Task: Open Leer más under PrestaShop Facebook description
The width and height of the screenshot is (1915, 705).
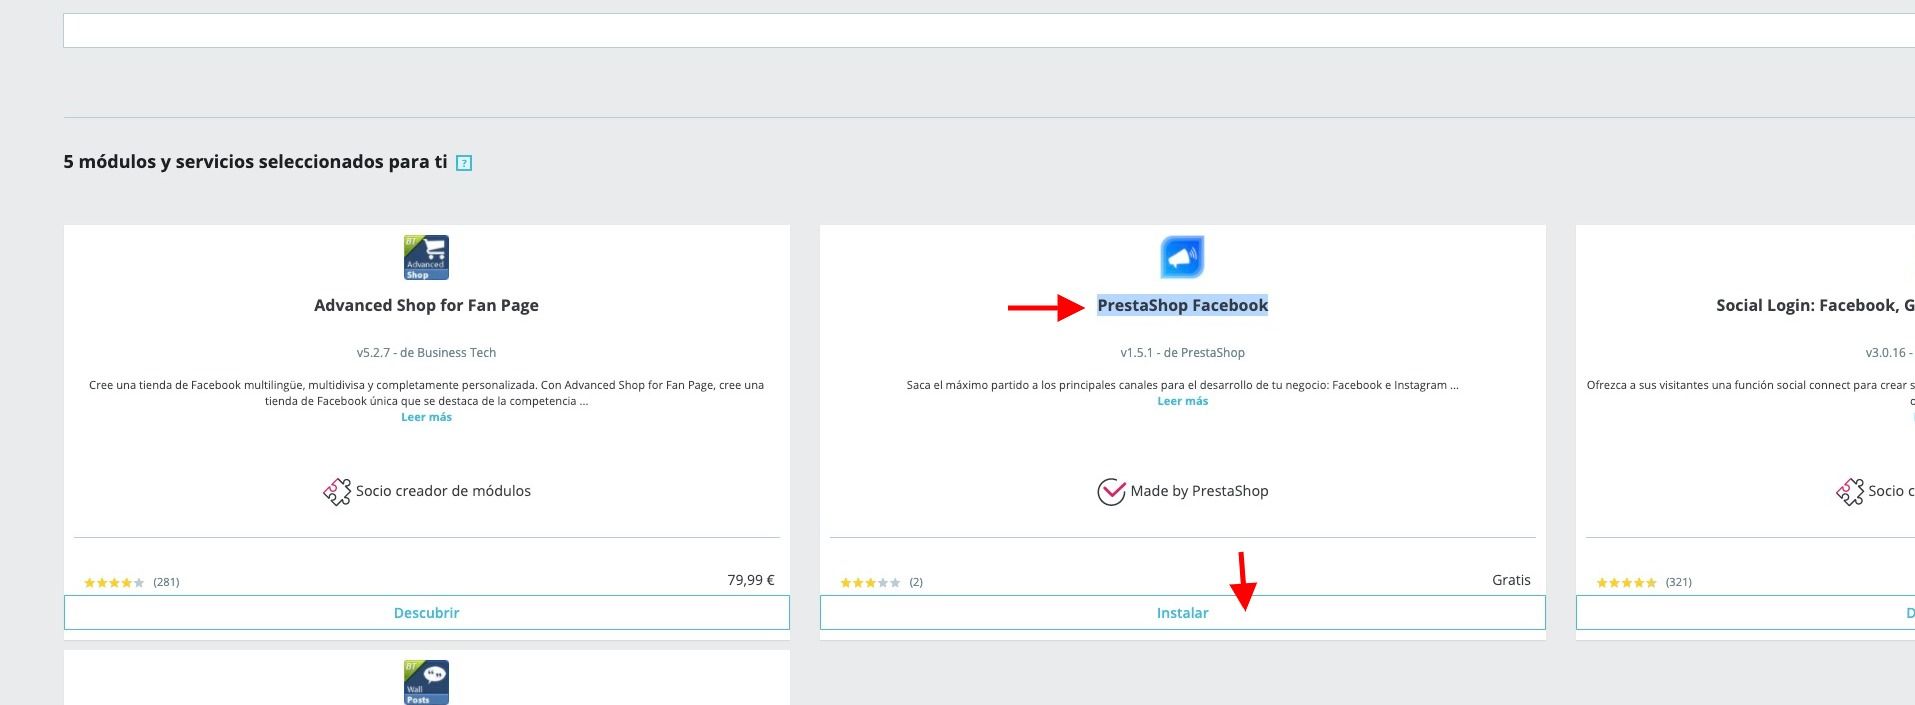Action: [x=1182, y=401]
